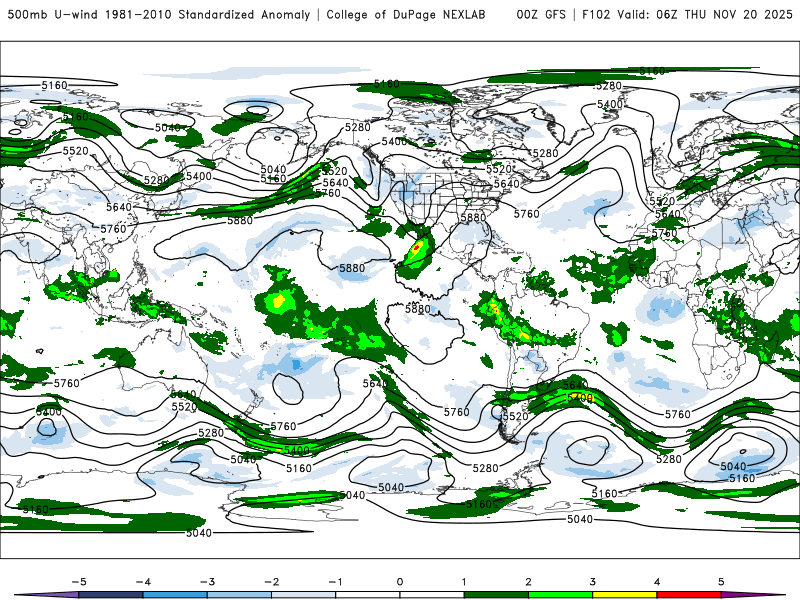Click the red 4 to 5 legend segment
The image size is (800, 600).
[689, 595]
